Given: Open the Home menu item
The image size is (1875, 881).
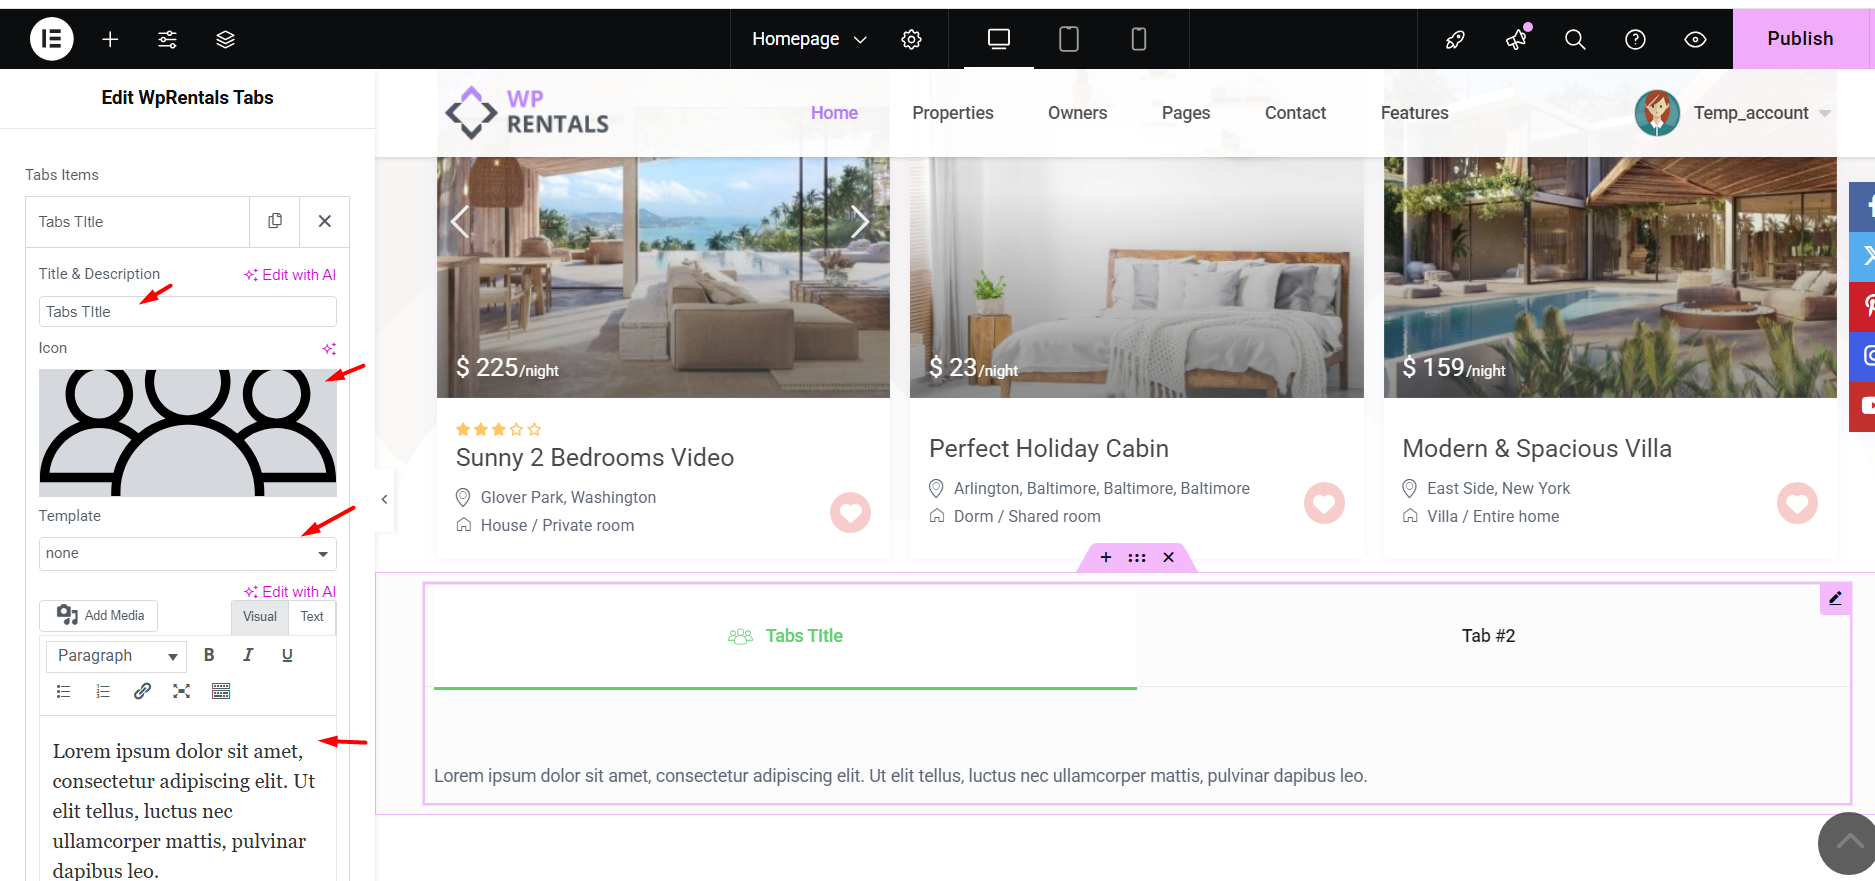Looking at the screenshot, I should click(834, 113).
